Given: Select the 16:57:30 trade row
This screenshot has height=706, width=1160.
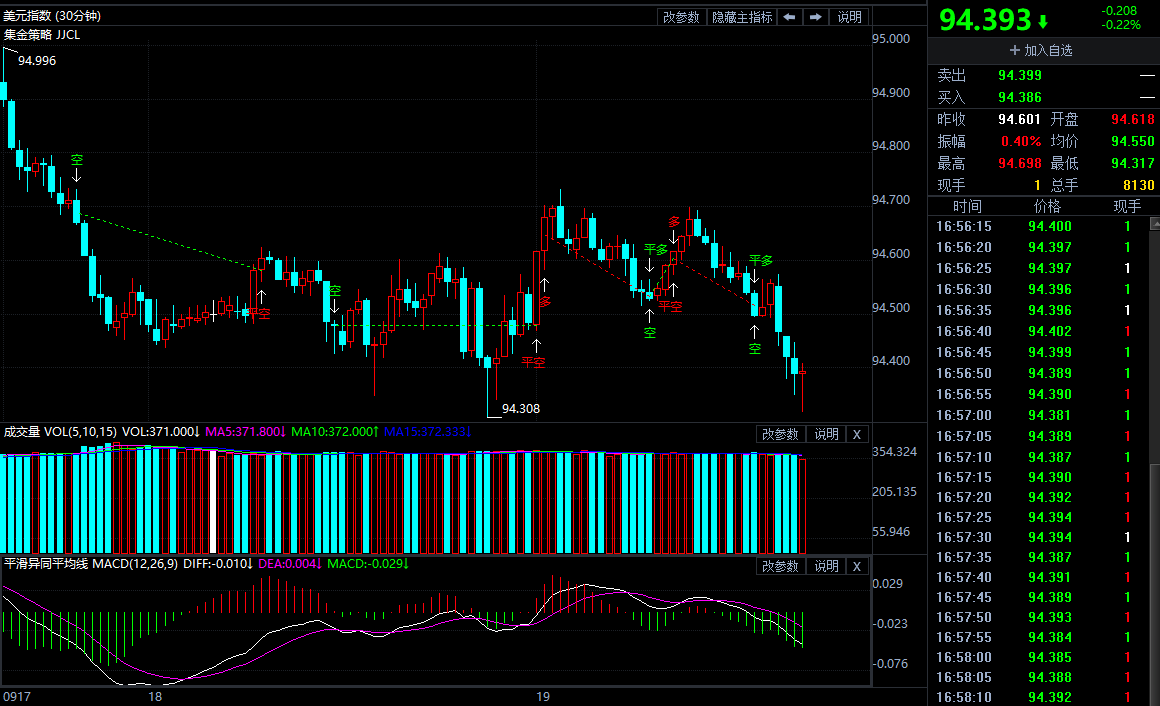Looking at the screenshot, I should tap(1039, 537).
